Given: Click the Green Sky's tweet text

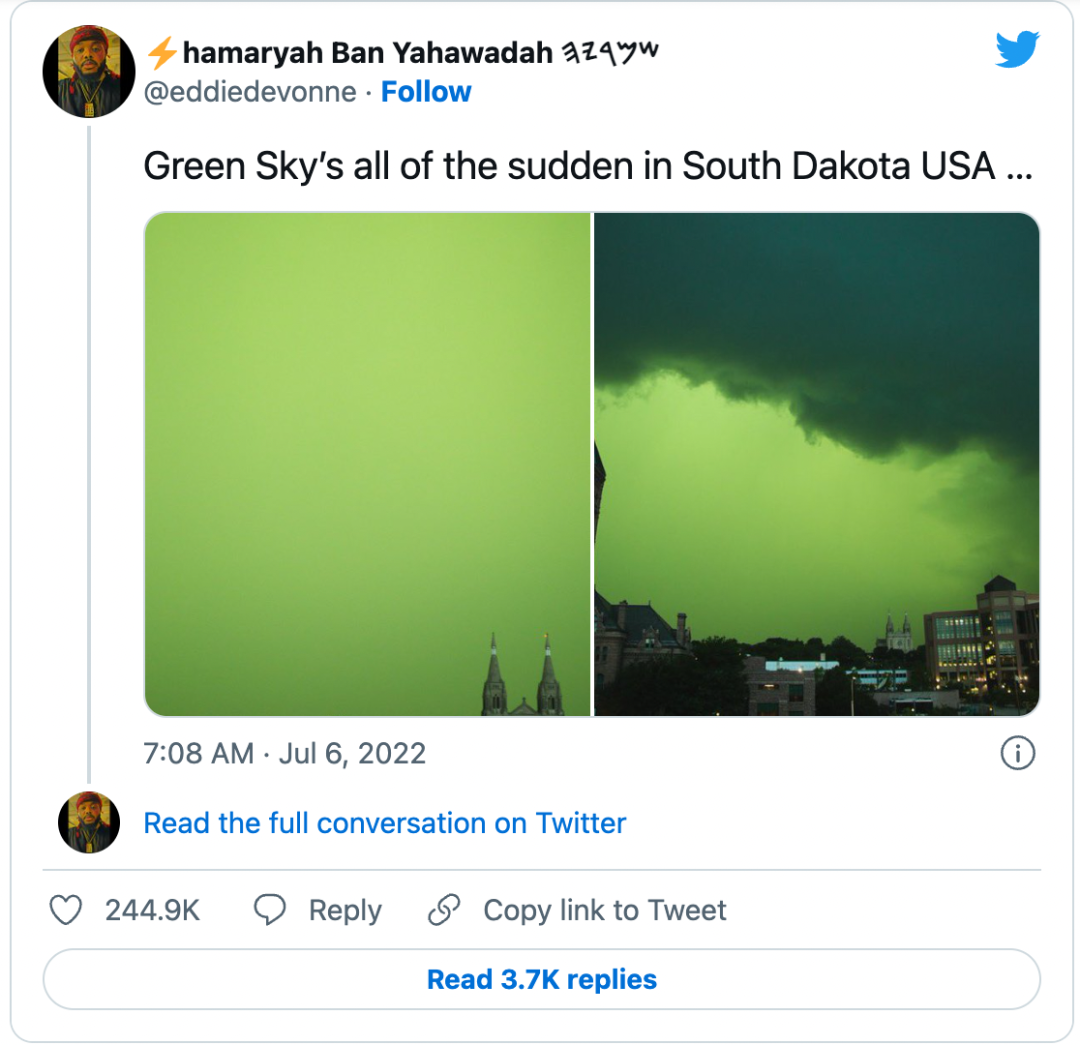Looking at the screenshot, I should coord(587,167).
